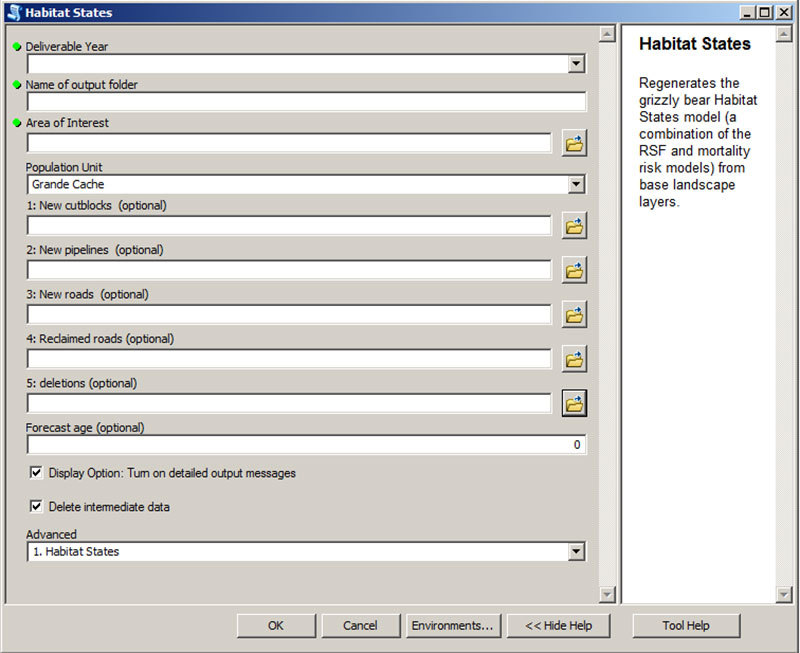
Task: Focus the New cutblocks input field
Action: point(289,225)
